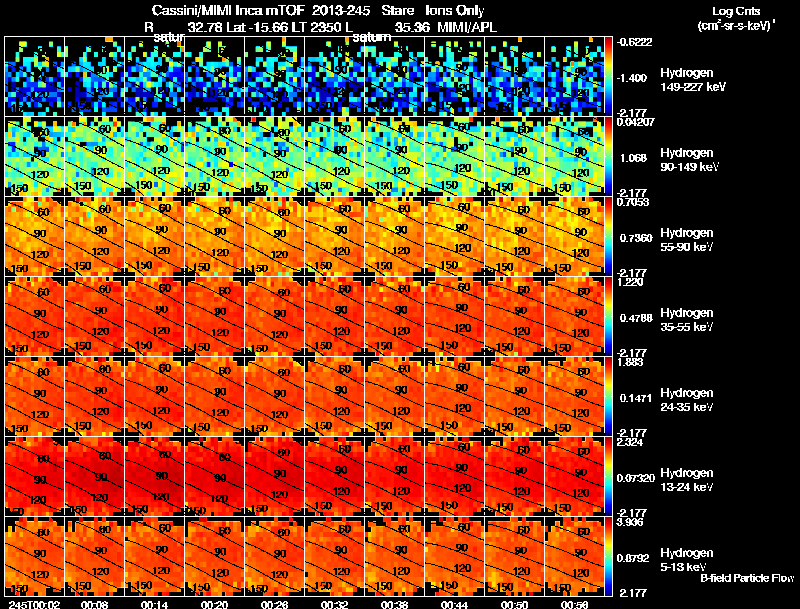800x609 pixels.
Task: Click the 00:44 time label
Action: (454, 604)
